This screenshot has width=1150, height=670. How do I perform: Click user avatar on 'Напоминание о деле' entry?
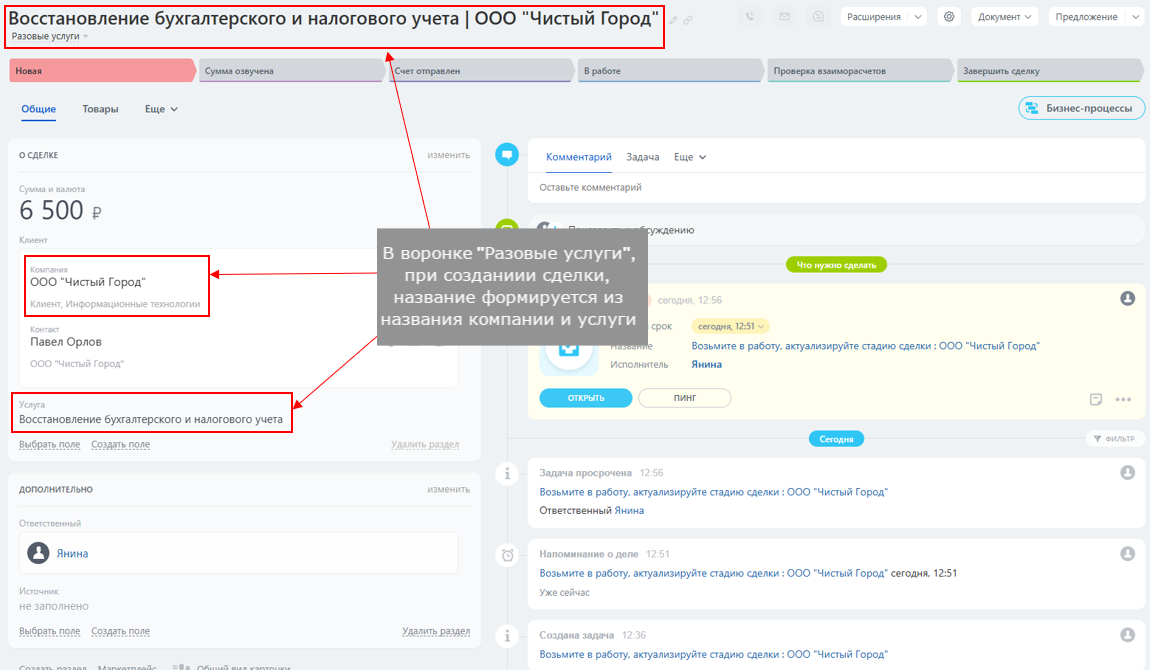(x=1127, y=553)
